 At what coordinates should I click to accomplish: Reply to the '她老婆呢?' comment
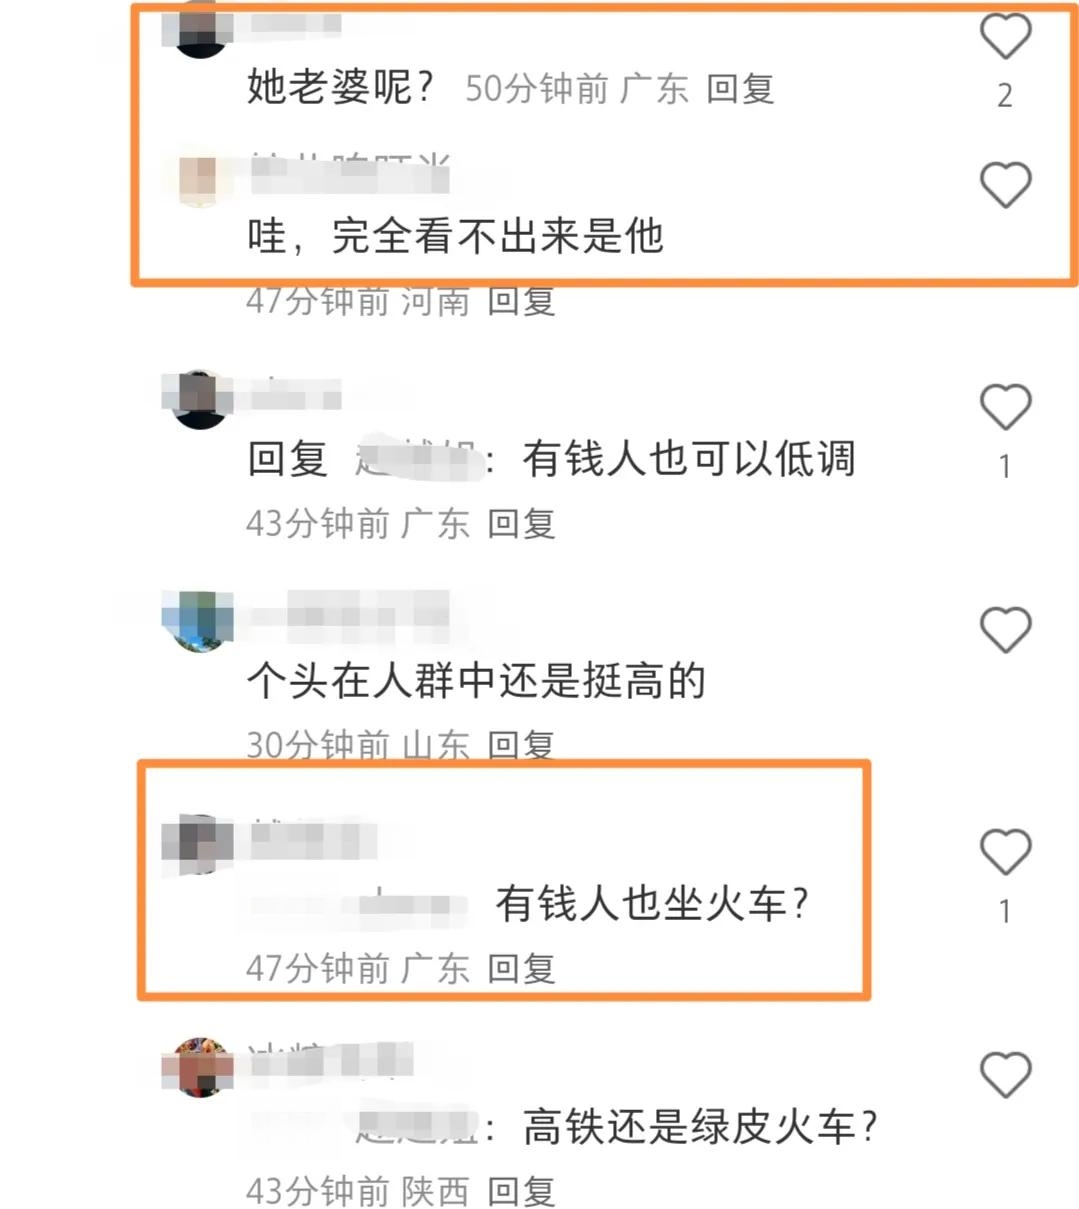(740, 89)
